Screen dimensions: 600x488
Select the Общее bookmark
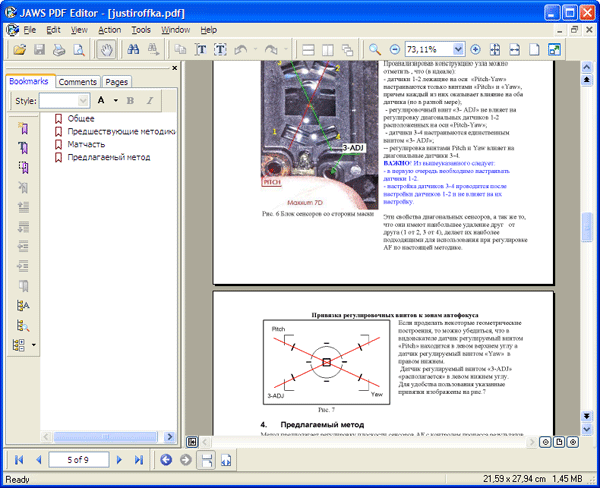[81, 119]
